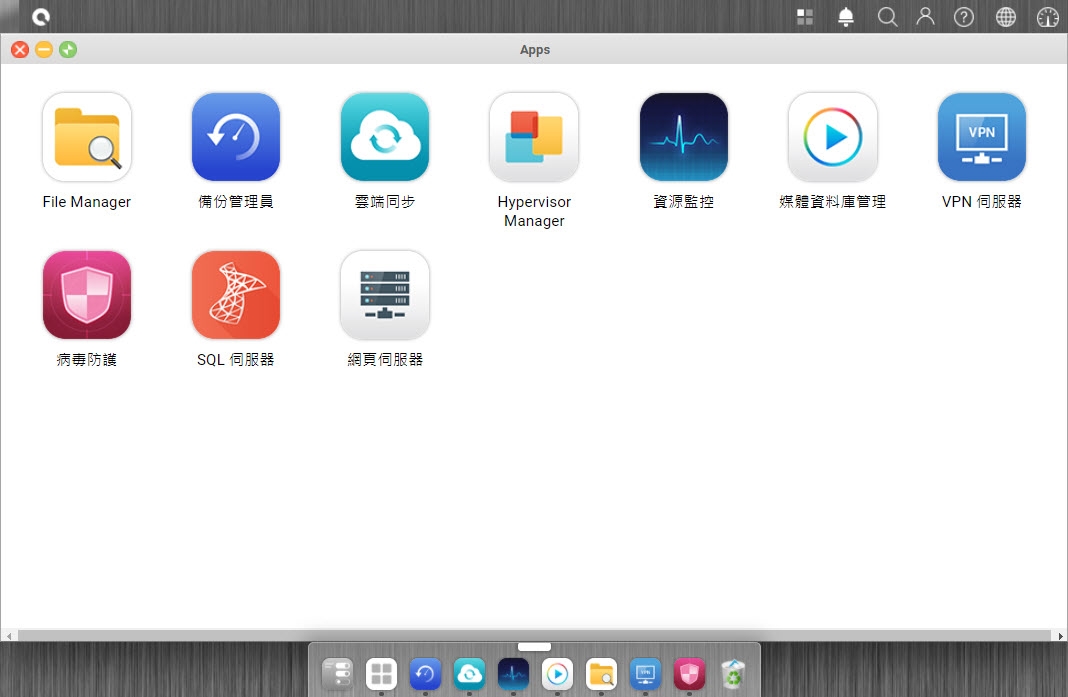Click backup manager icon in dock
This screenshot has height=697, width=1068.
pyautogui.click(x=425, y=674)
